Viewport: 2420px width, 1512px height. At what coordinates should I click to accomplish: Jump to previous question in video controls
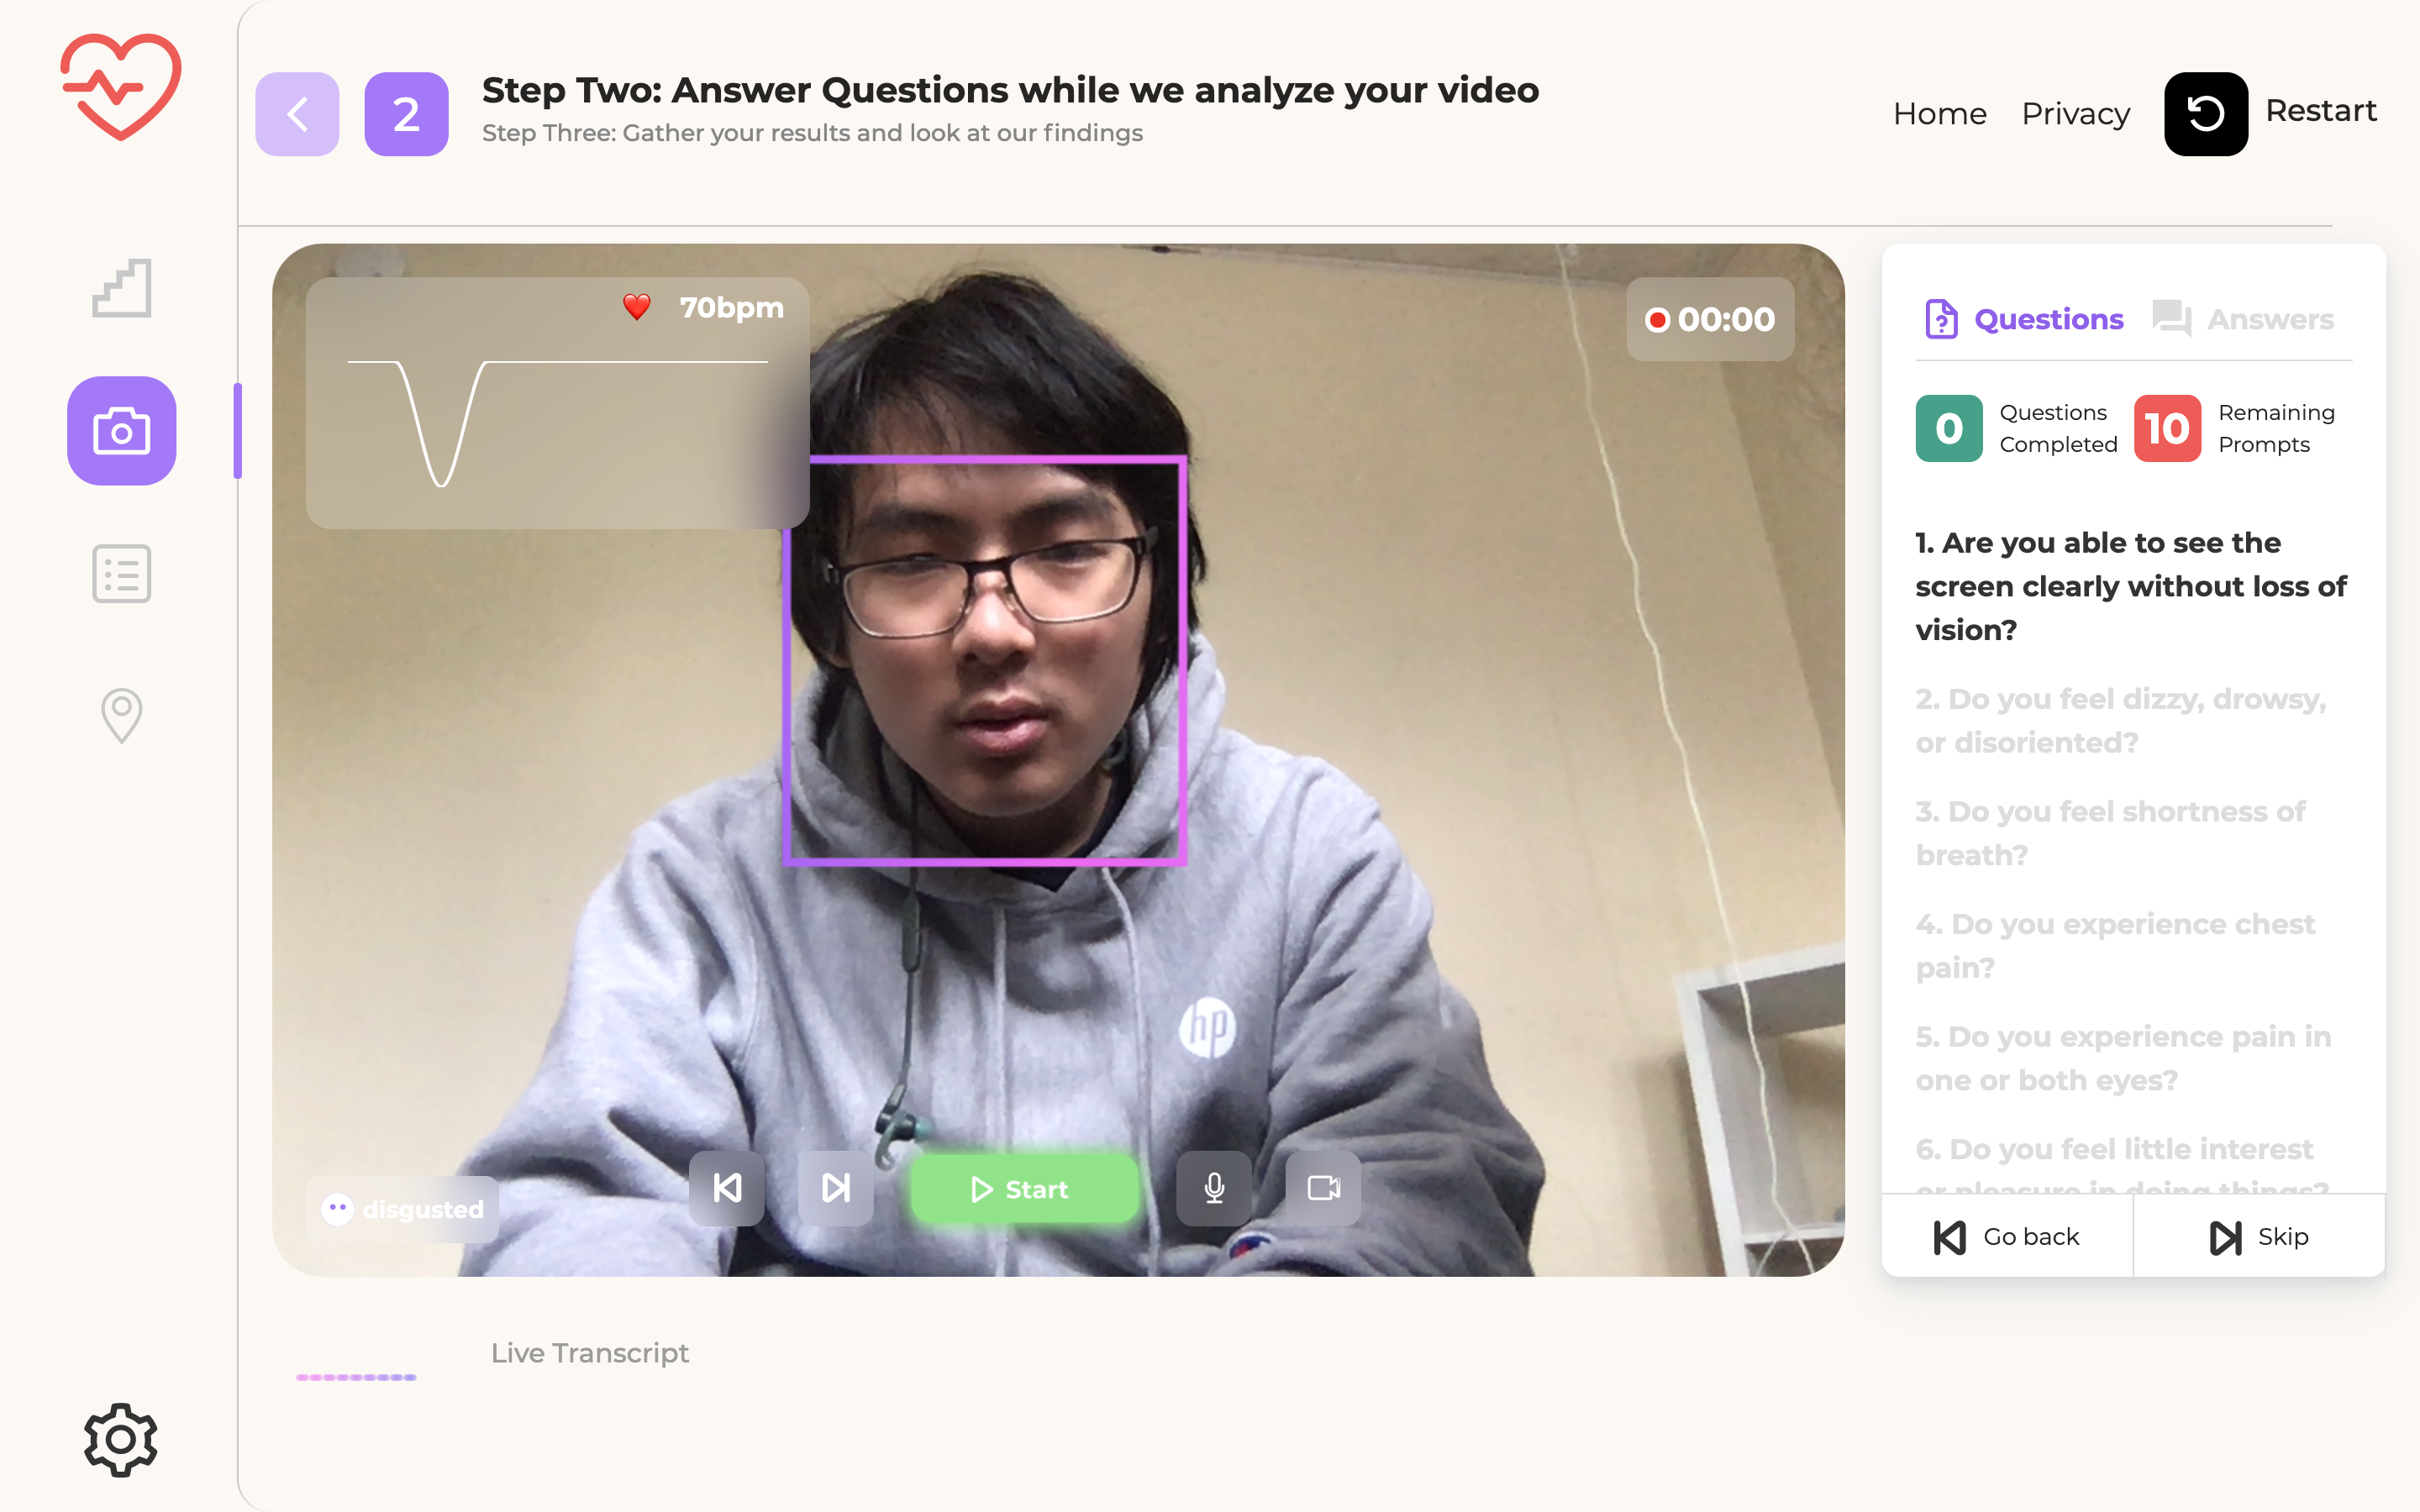[727, 1188]
